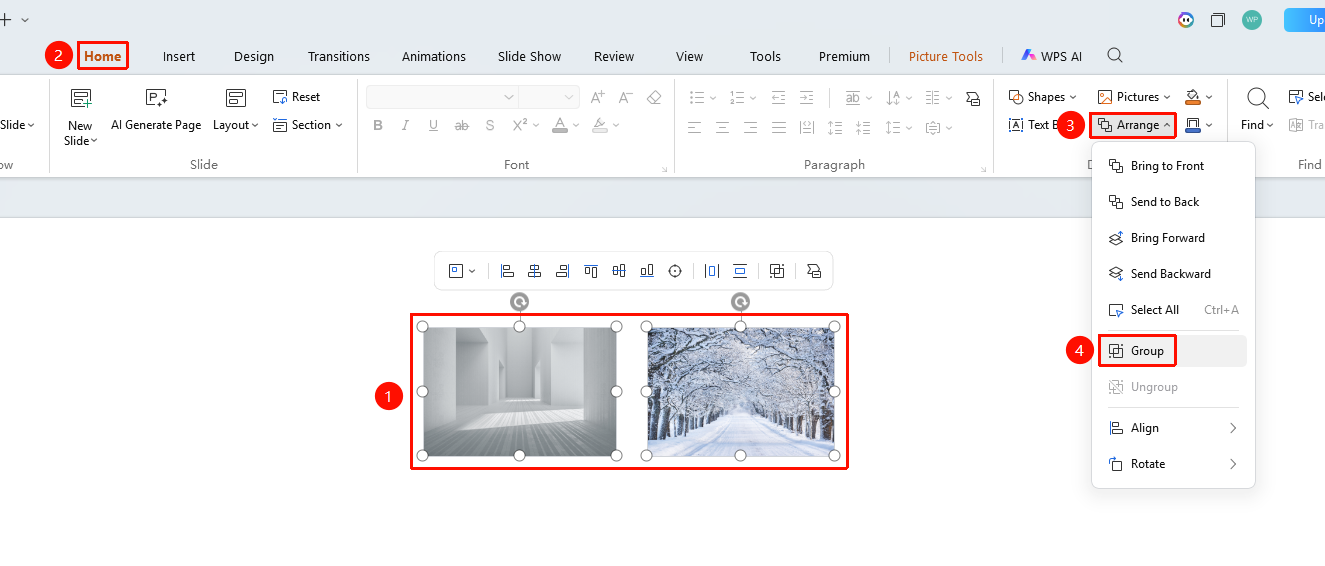The height and width of the screenshot is (566, 1325).
Task: Toggle Strikethrough formatting
Action: tap(461, 126)
